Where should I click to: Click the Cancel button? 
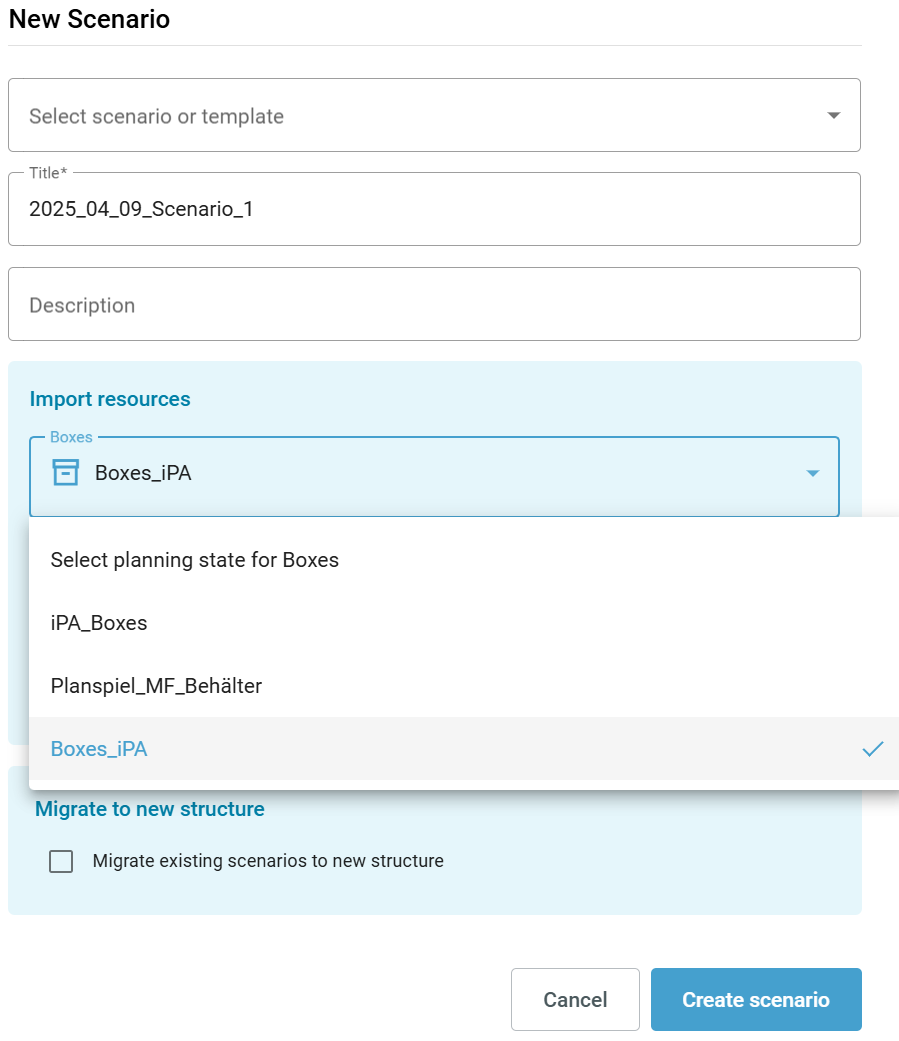[x=575, y=999]
